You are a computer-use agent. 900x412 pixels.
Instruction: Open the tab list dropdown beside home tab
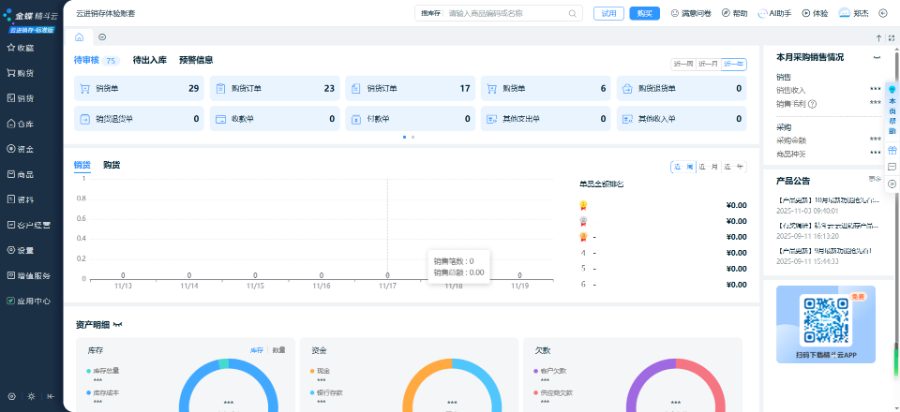[x=102, y=37]
